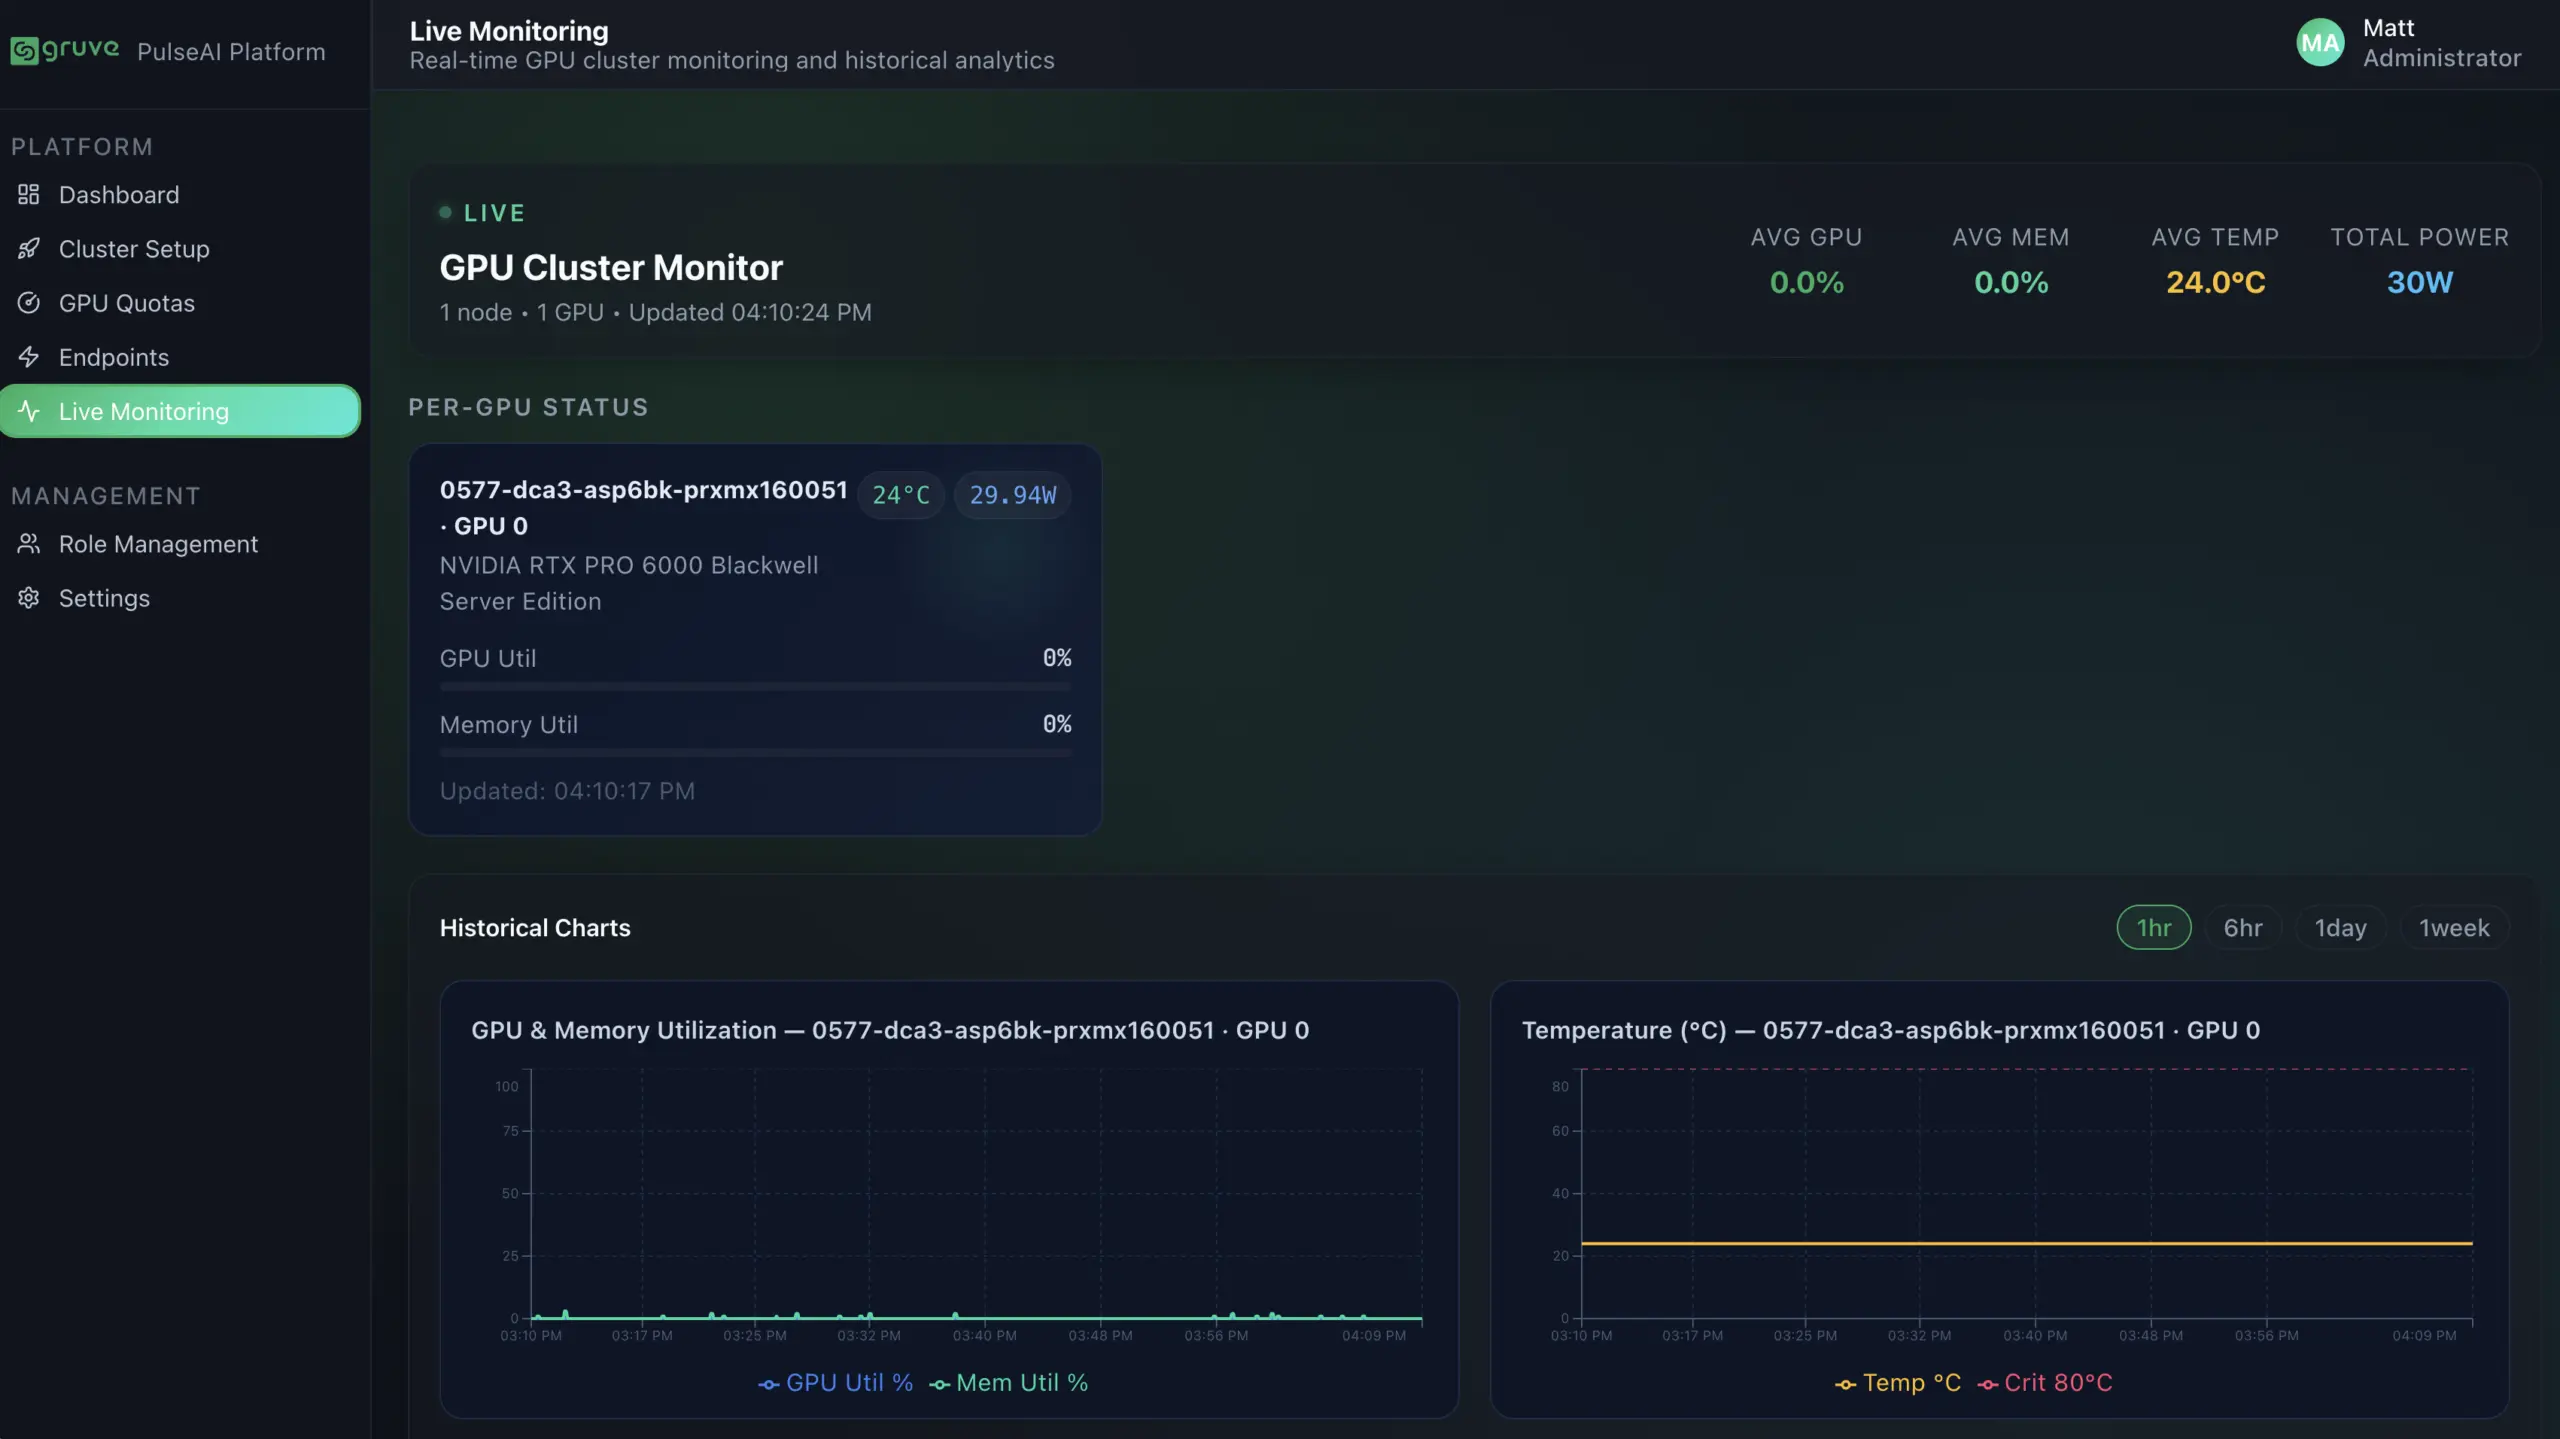Image resolution: width=2560 pixels, height=1439 pixels.
Task: Open the MA user avatar
Action: pyautogui.click(x=2320, y=42)
